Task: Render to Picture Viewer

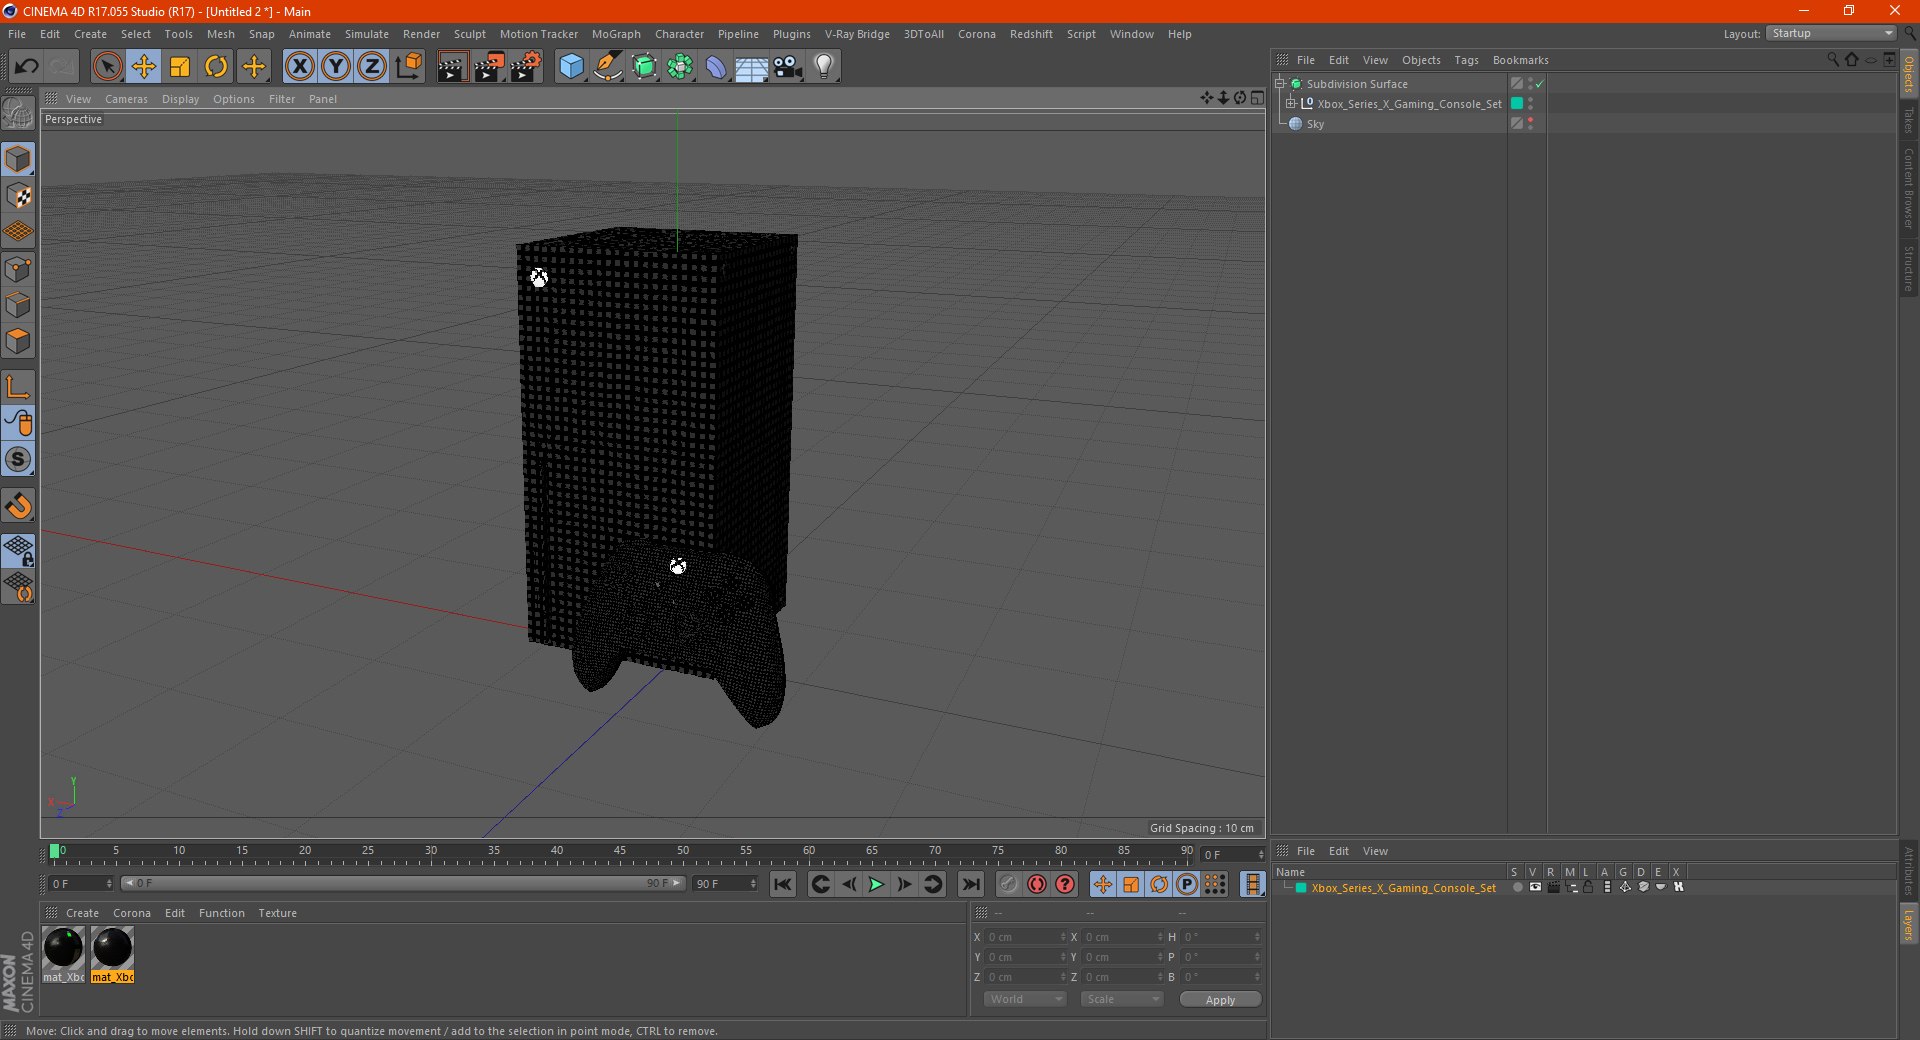Action: coord(489,67)
